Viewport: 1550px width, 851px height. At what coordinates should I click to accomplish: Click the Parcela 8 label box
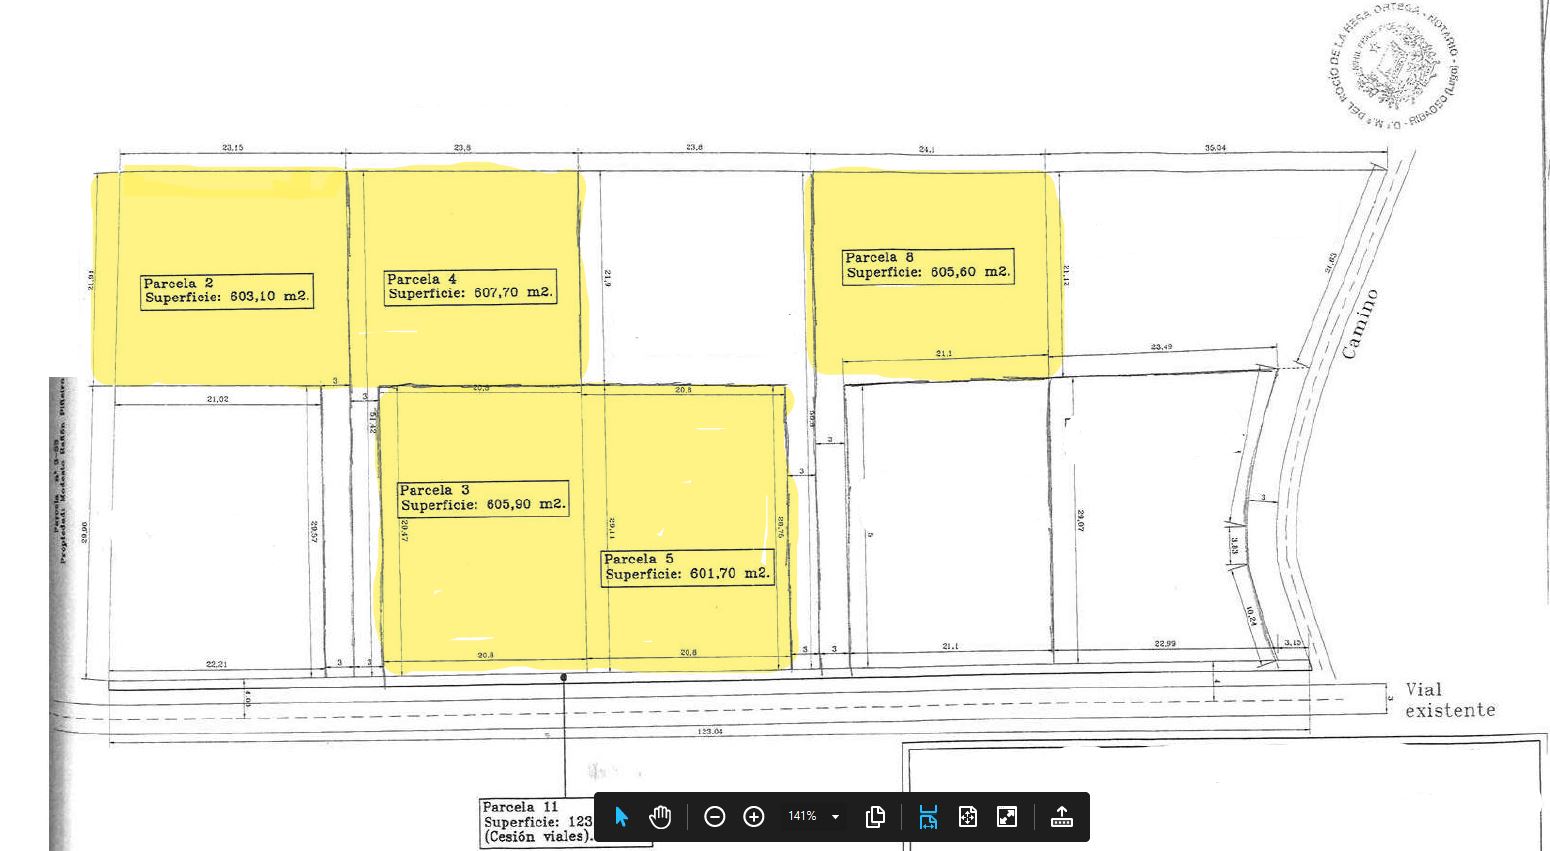(927, 265)
